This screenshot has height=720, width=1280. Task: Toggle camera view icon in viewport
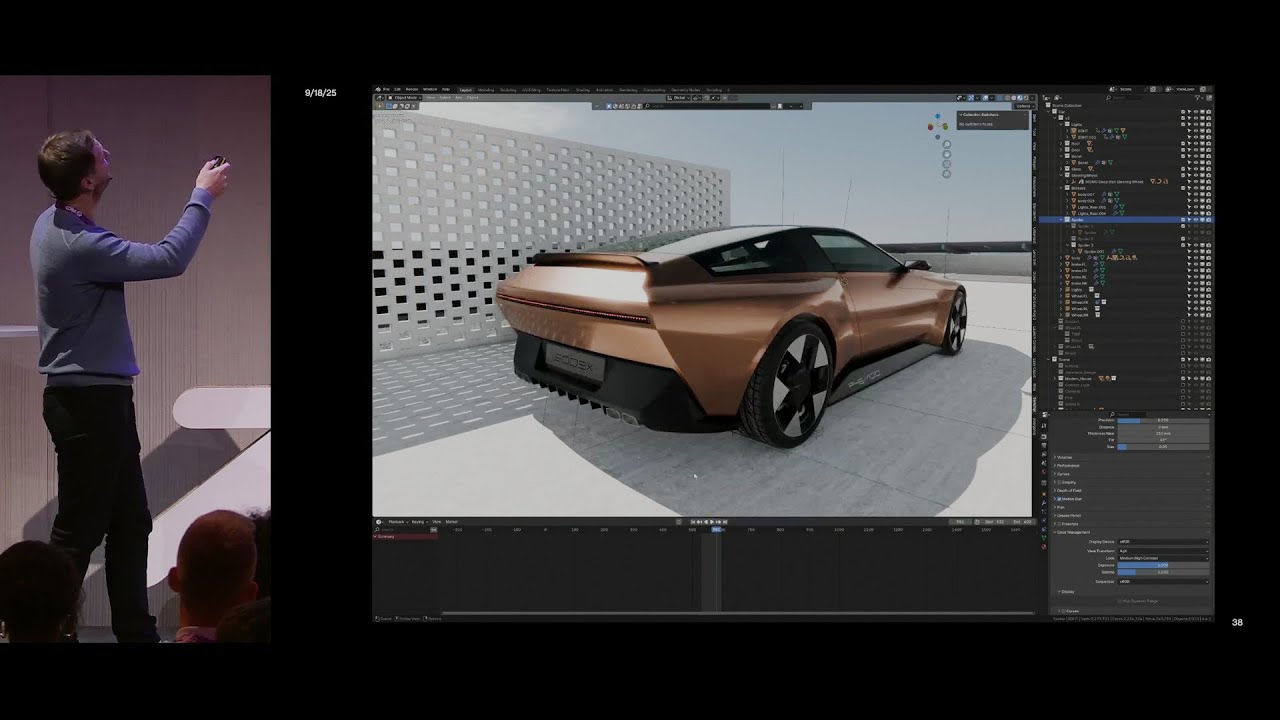(946, 164)
